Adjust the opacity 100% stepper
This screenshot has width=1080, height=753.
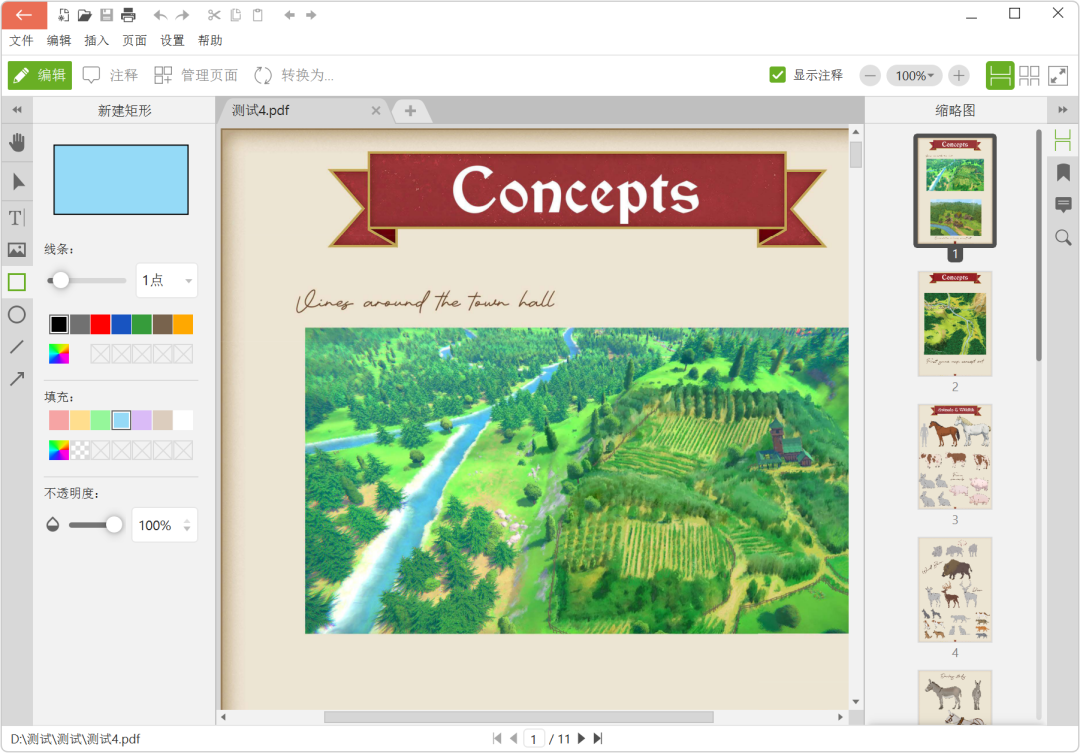pyautogui.click(x=187, y=526)
